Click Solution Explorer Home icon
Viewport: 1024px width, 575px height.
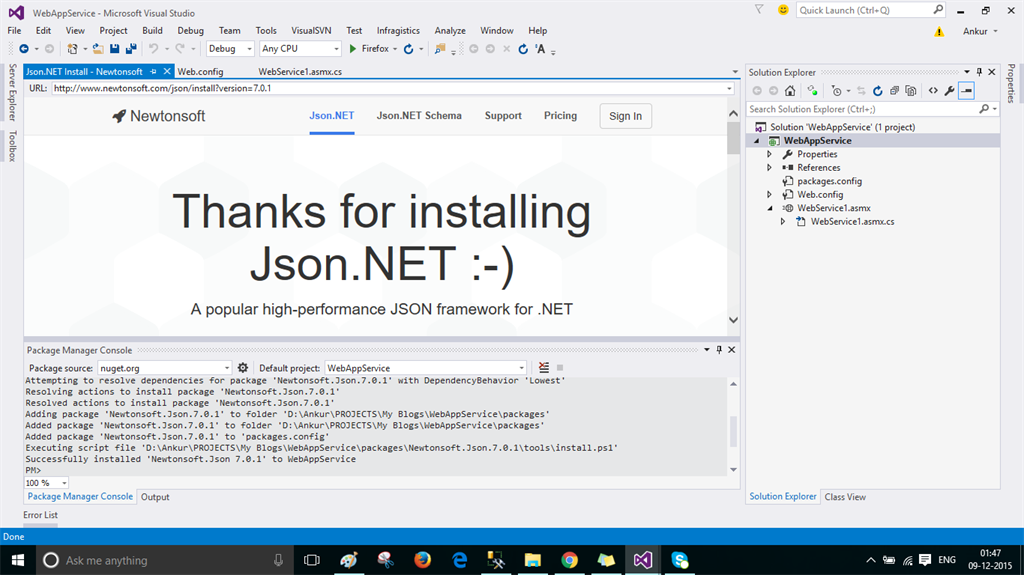pos(789,90)
